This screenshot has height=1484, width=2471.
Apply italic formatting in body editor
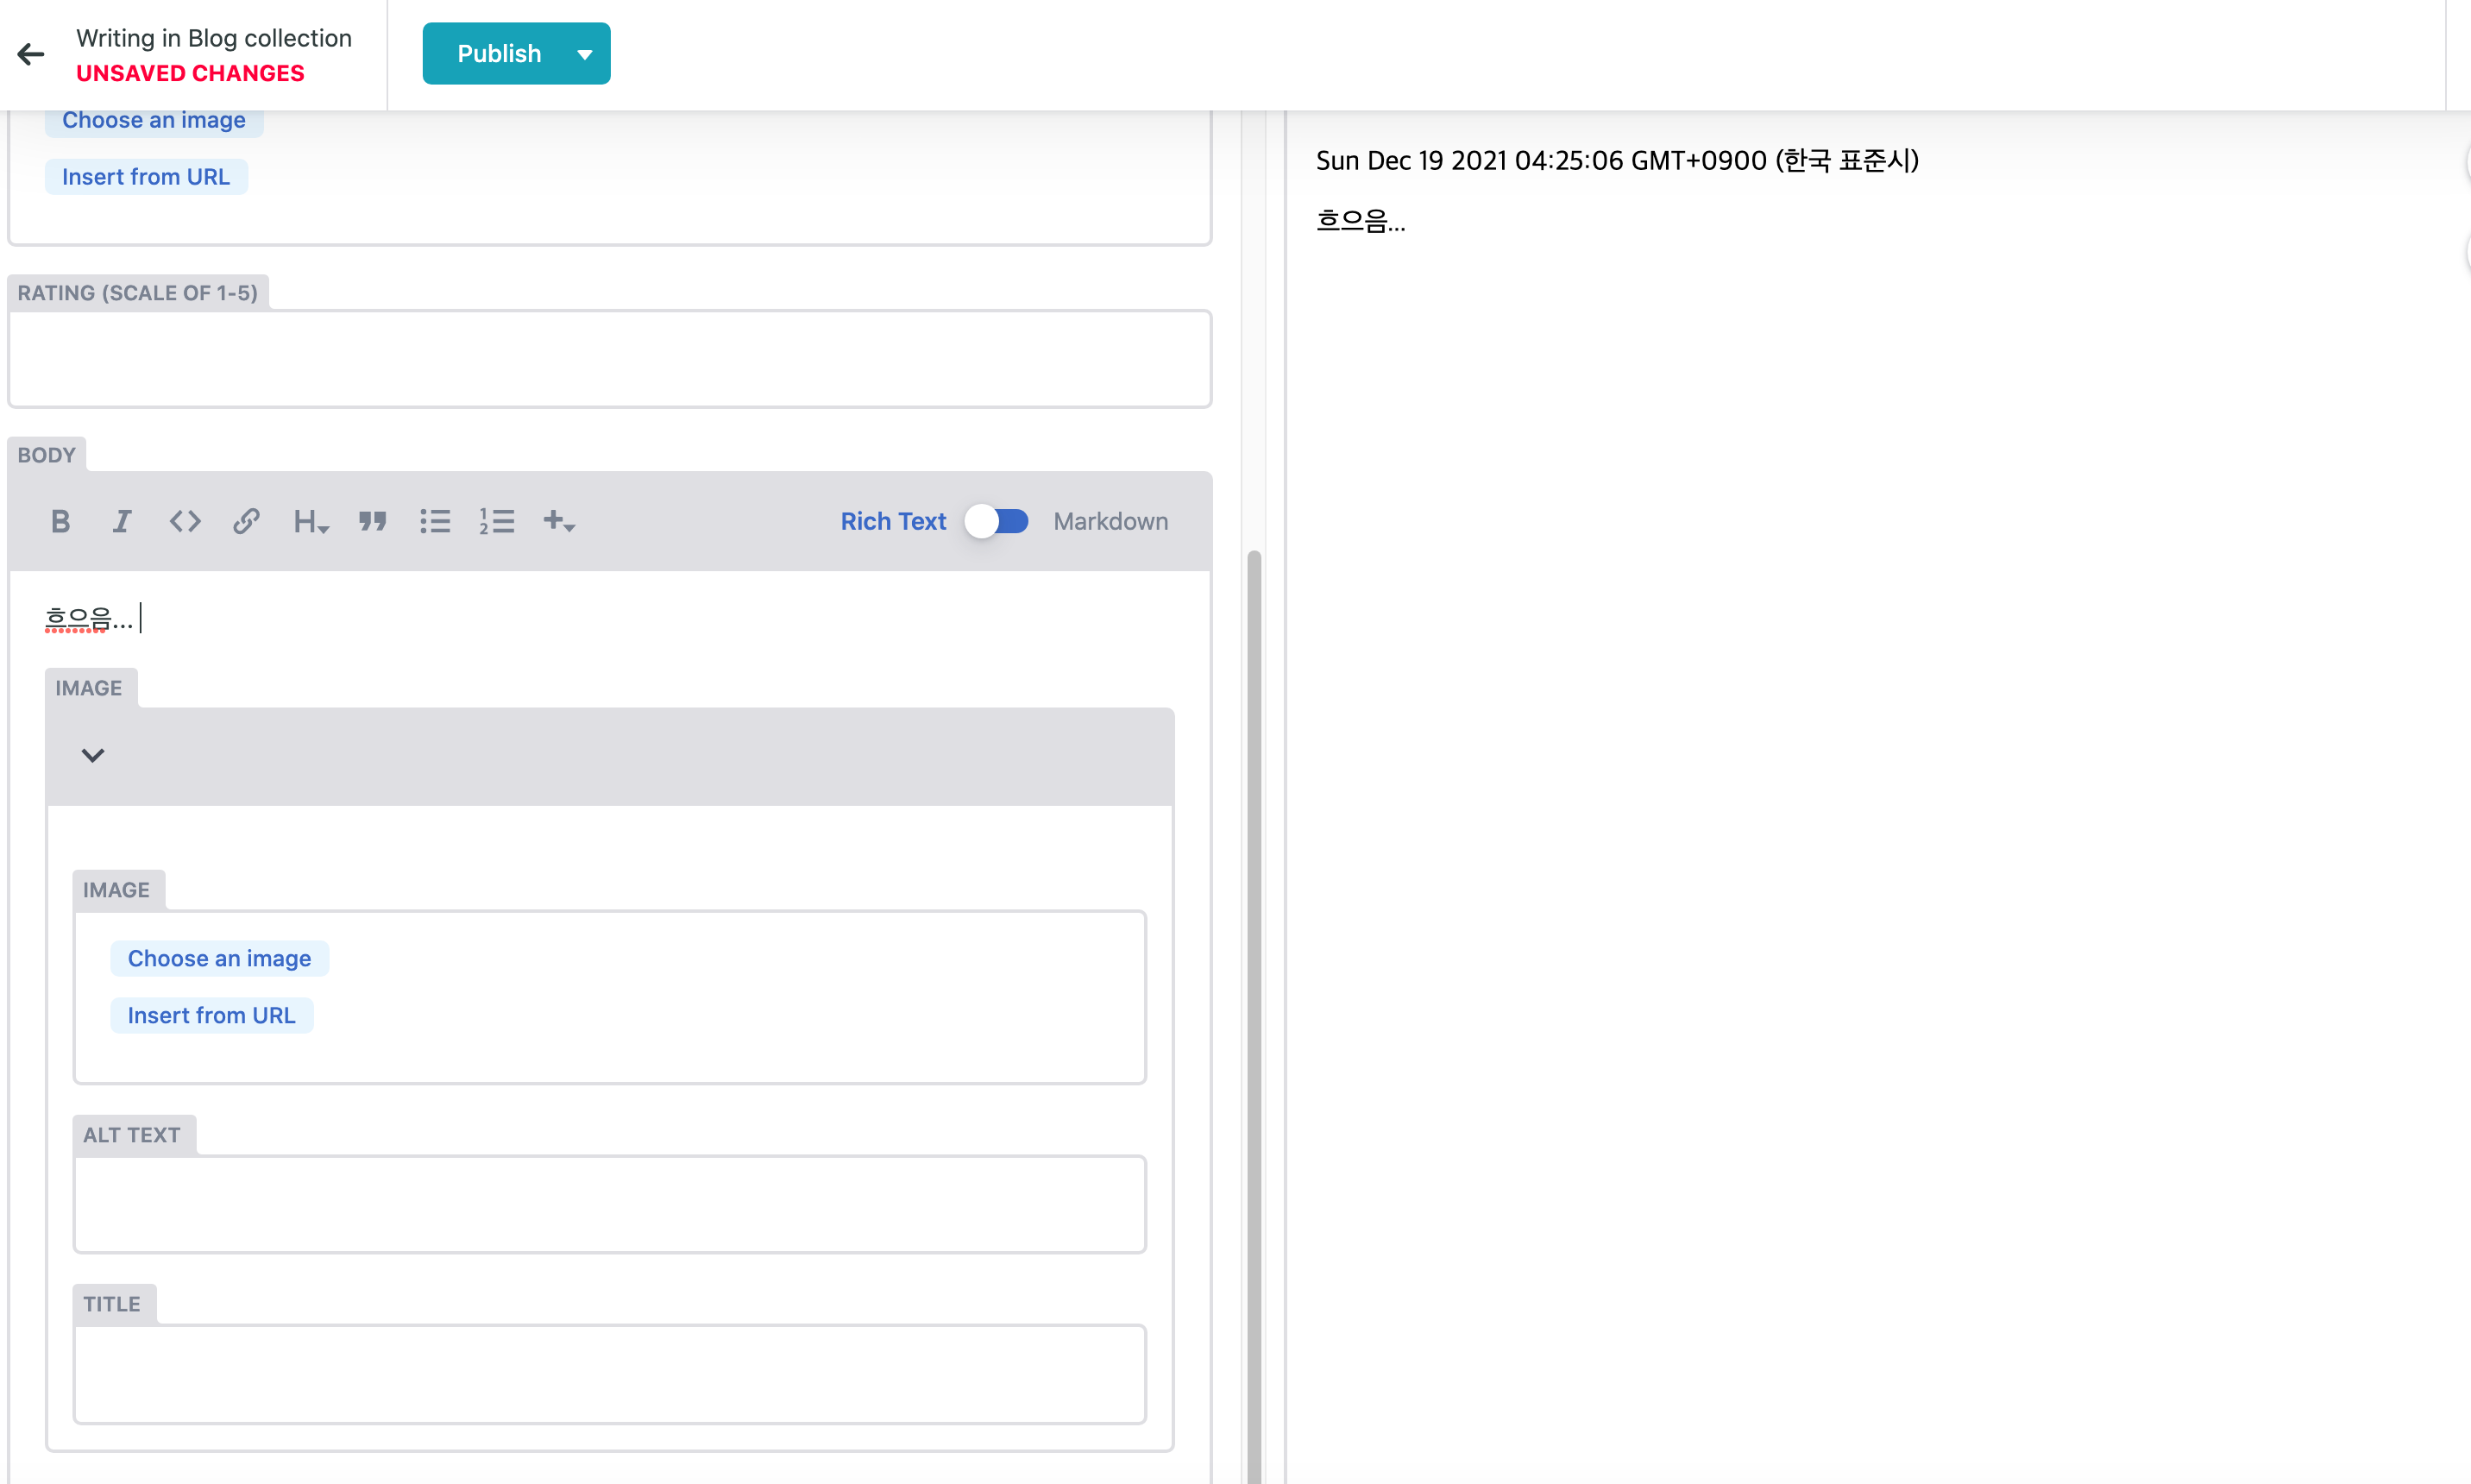tap(122, 521)
